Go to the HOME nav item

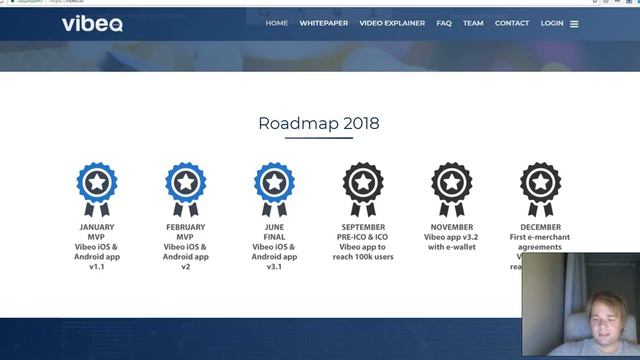[277, 23]
